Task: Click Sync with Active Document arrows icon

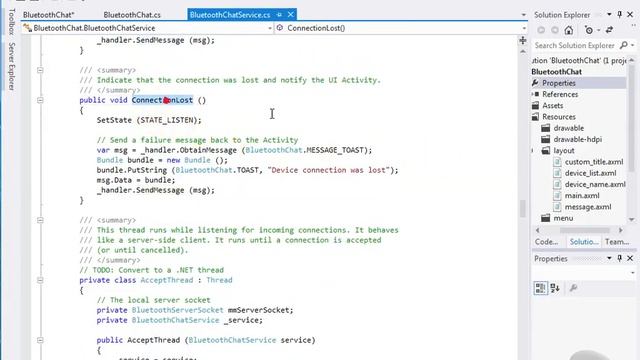Action: coord(609,30)
